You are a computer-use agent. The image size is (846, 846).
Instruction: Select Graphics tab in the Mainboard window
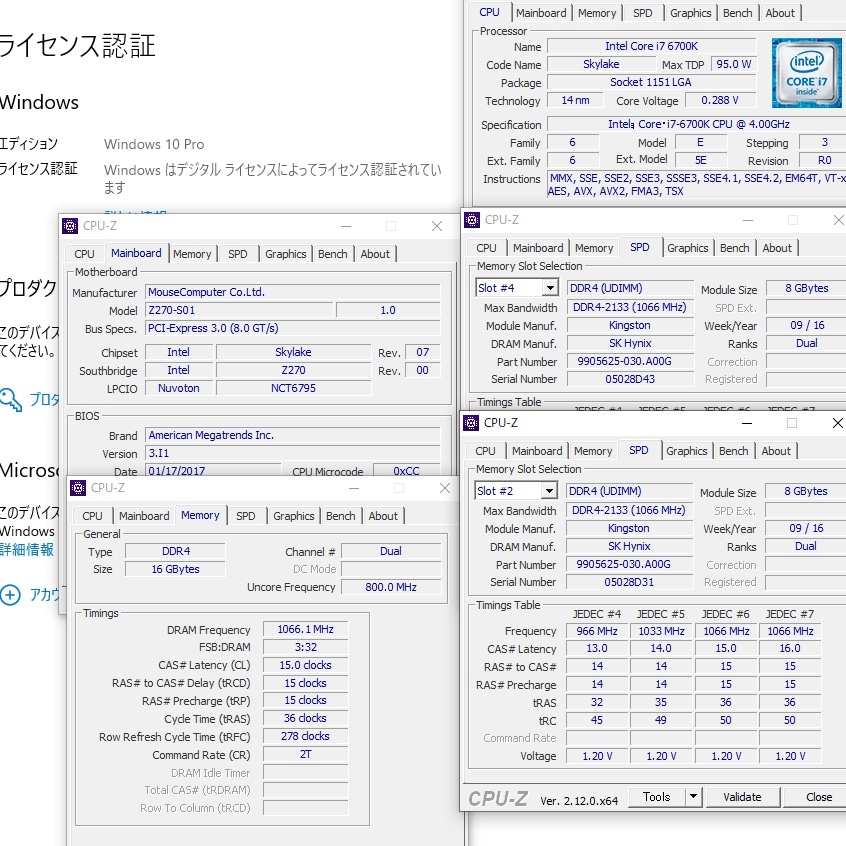pos(285,254)
